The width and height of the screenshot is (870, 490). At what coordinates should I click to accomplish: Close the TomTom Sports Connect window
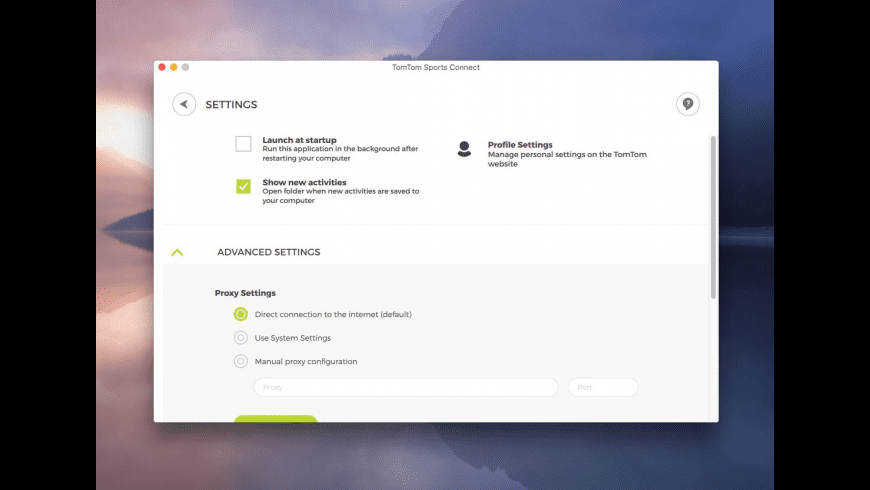coord(162,67)
